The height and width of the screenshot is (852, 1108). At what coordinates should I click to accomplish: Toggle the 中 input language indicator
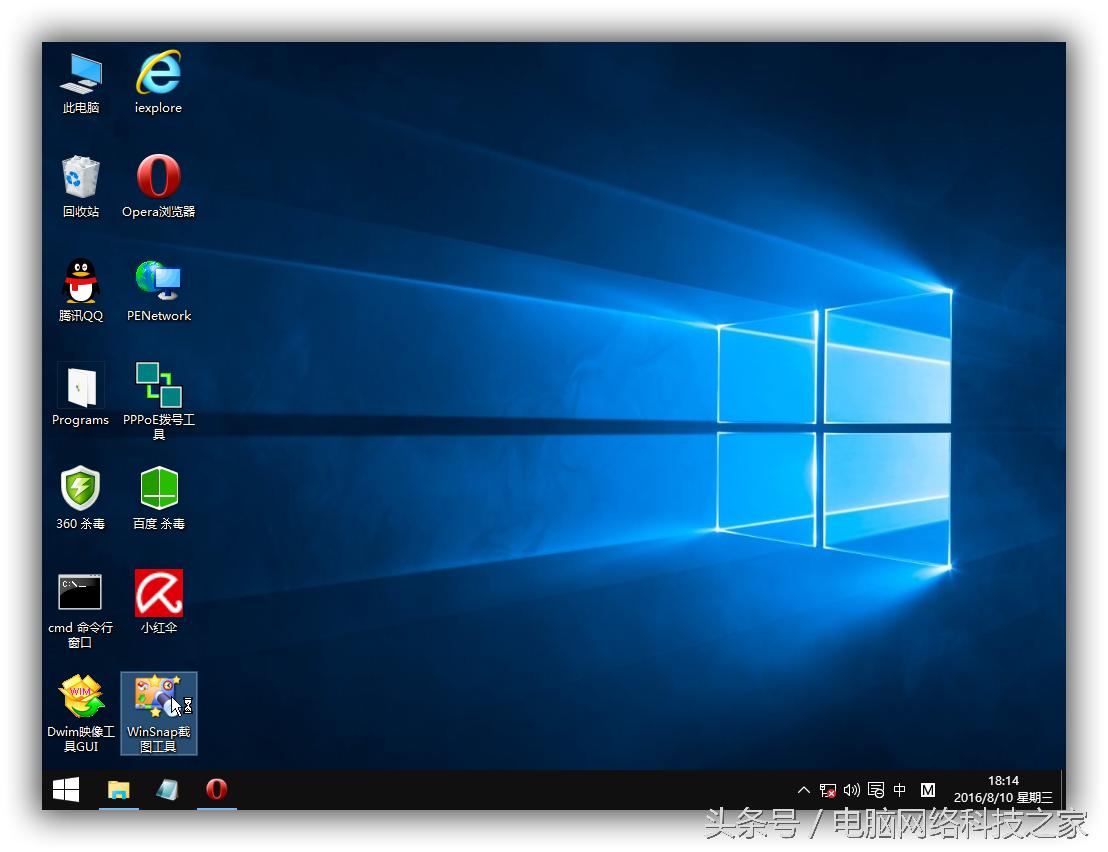click(899, 790)
